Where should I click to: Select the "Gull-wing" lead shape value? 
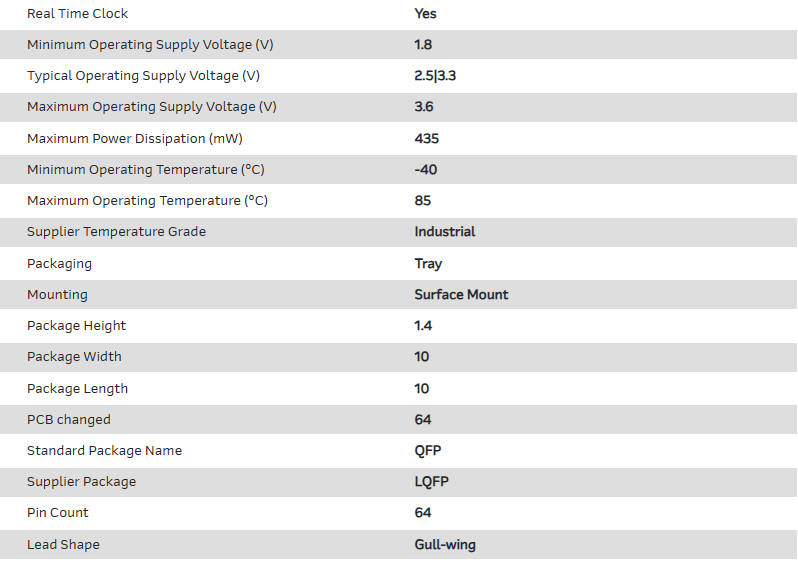[445, 545]
